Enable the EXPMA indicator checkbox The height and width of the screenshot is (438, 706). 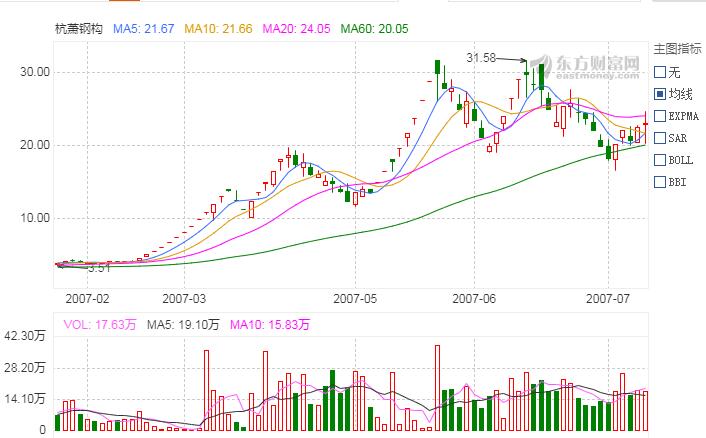pyautogui.click(x=660, y=116)
